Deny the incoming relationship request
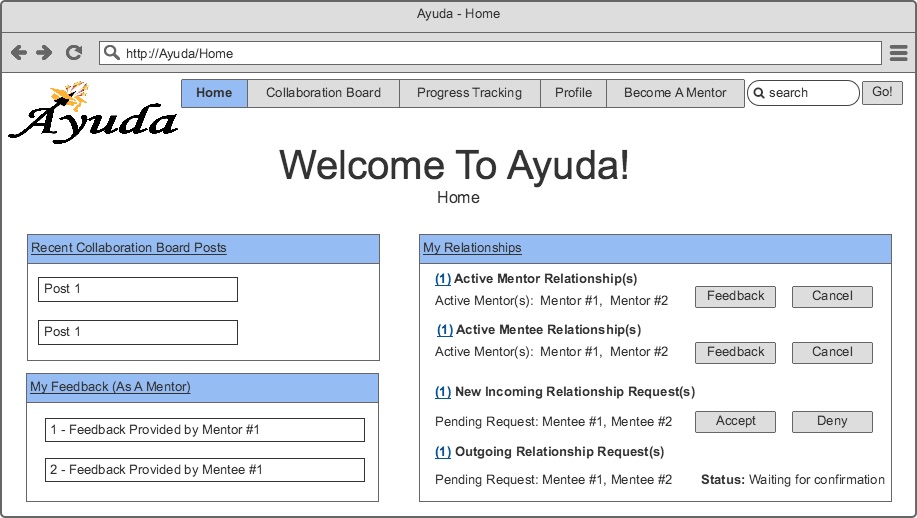 click(x=832, y=421)
